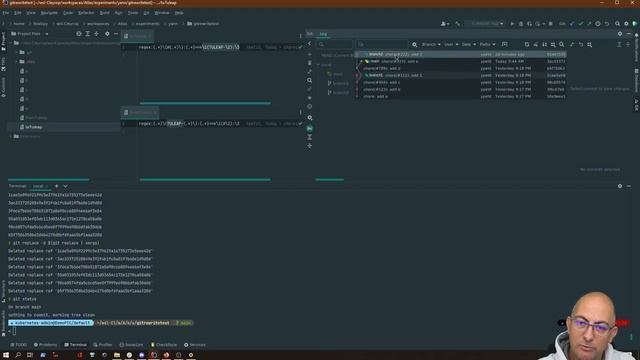640x360 pixels.
Task: Click the back arrow hiding the branches pane
Action: (x=309, y=43)
